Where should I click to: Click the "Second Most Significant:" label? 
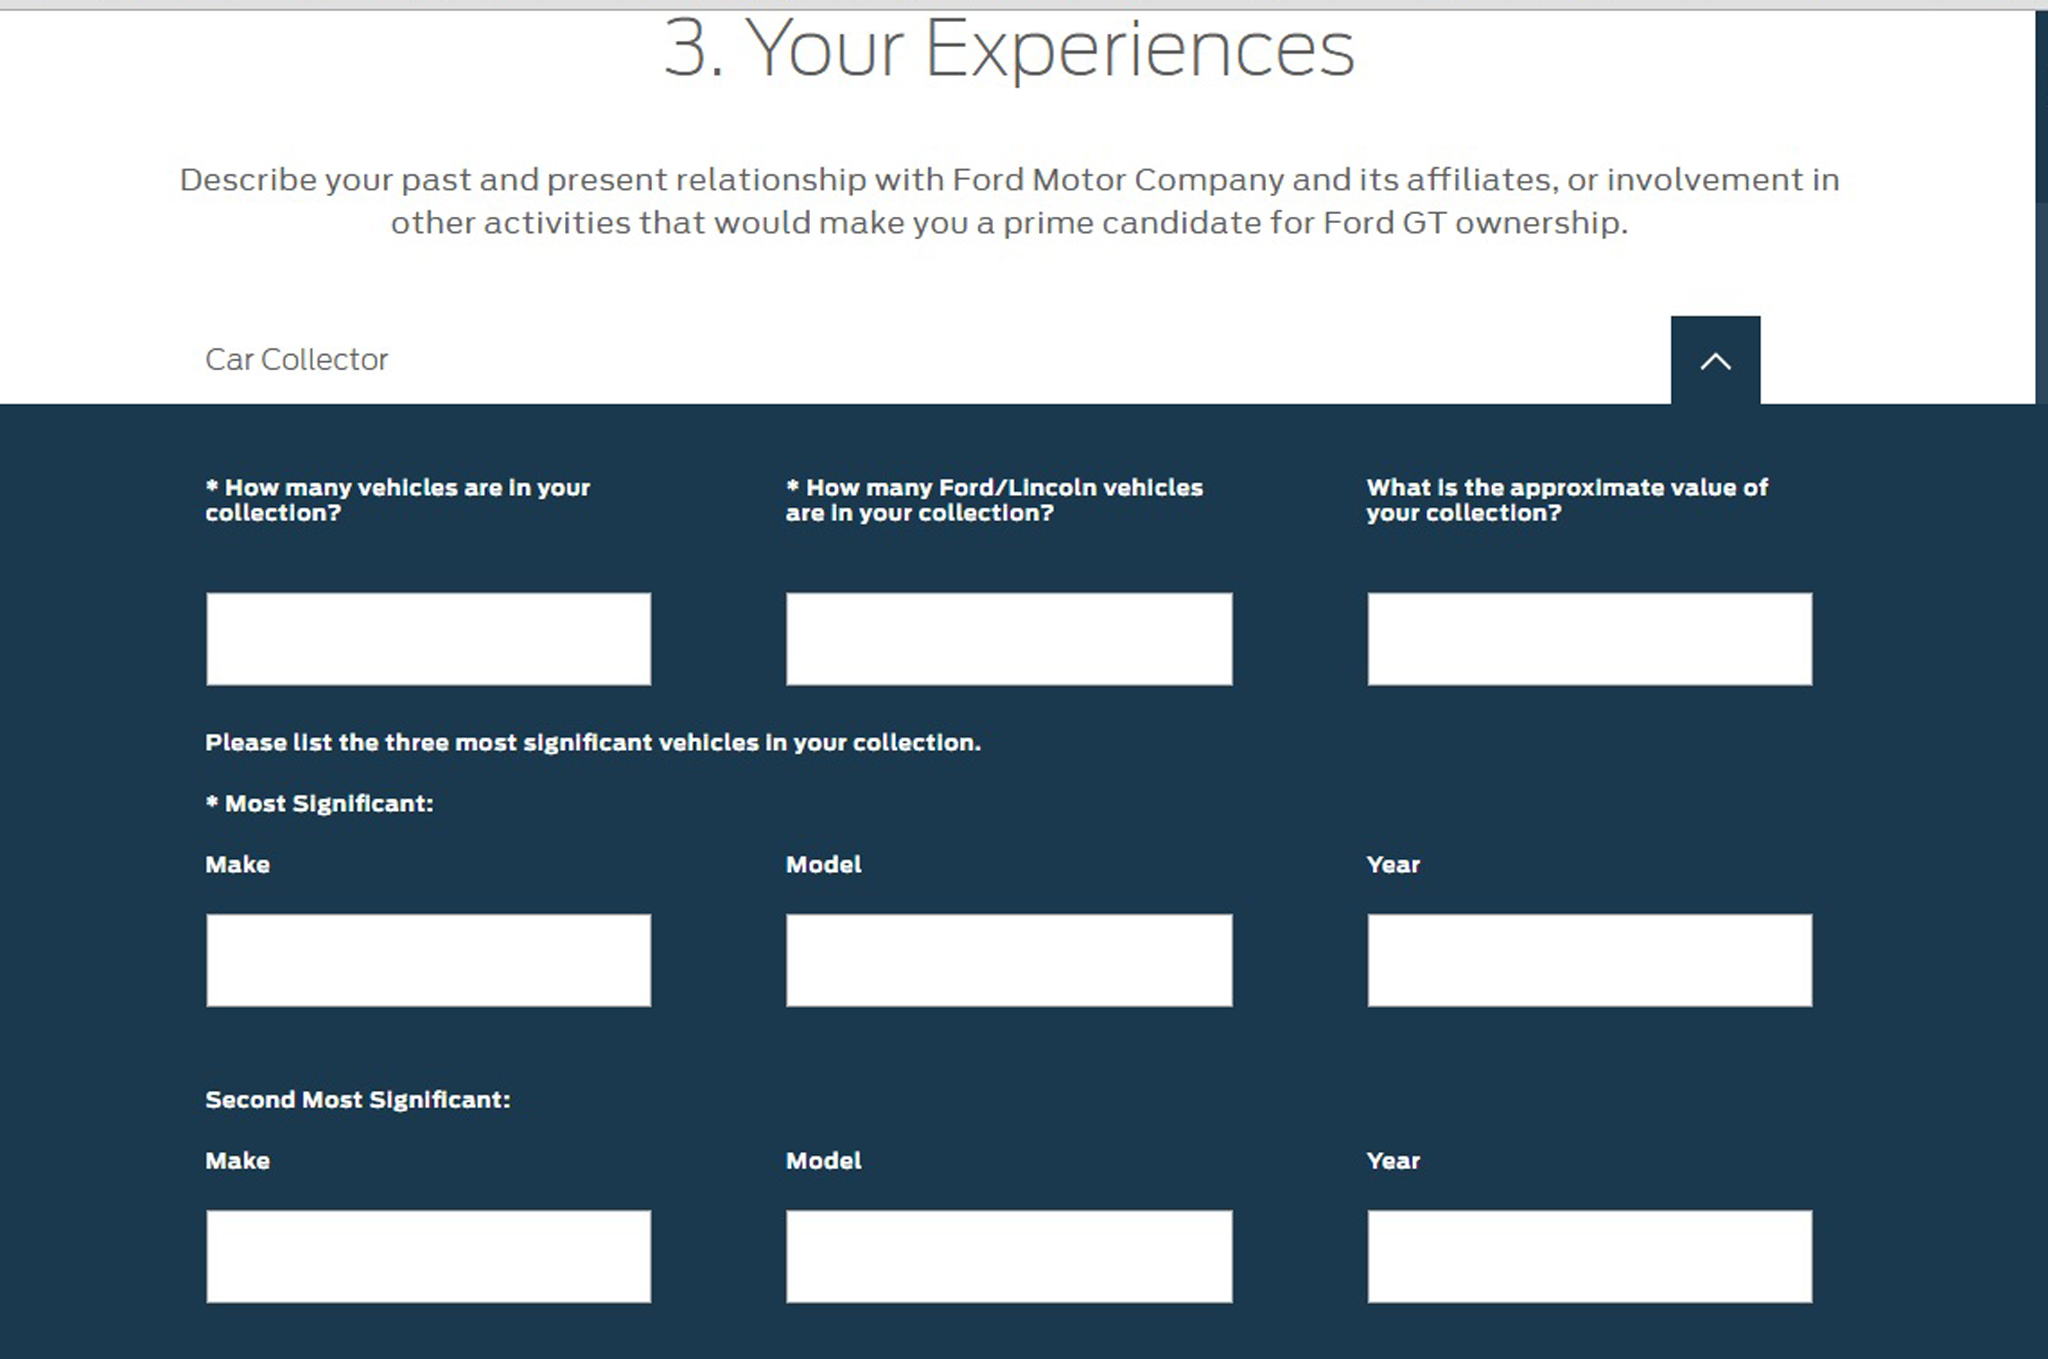[x=357, y=1100]
